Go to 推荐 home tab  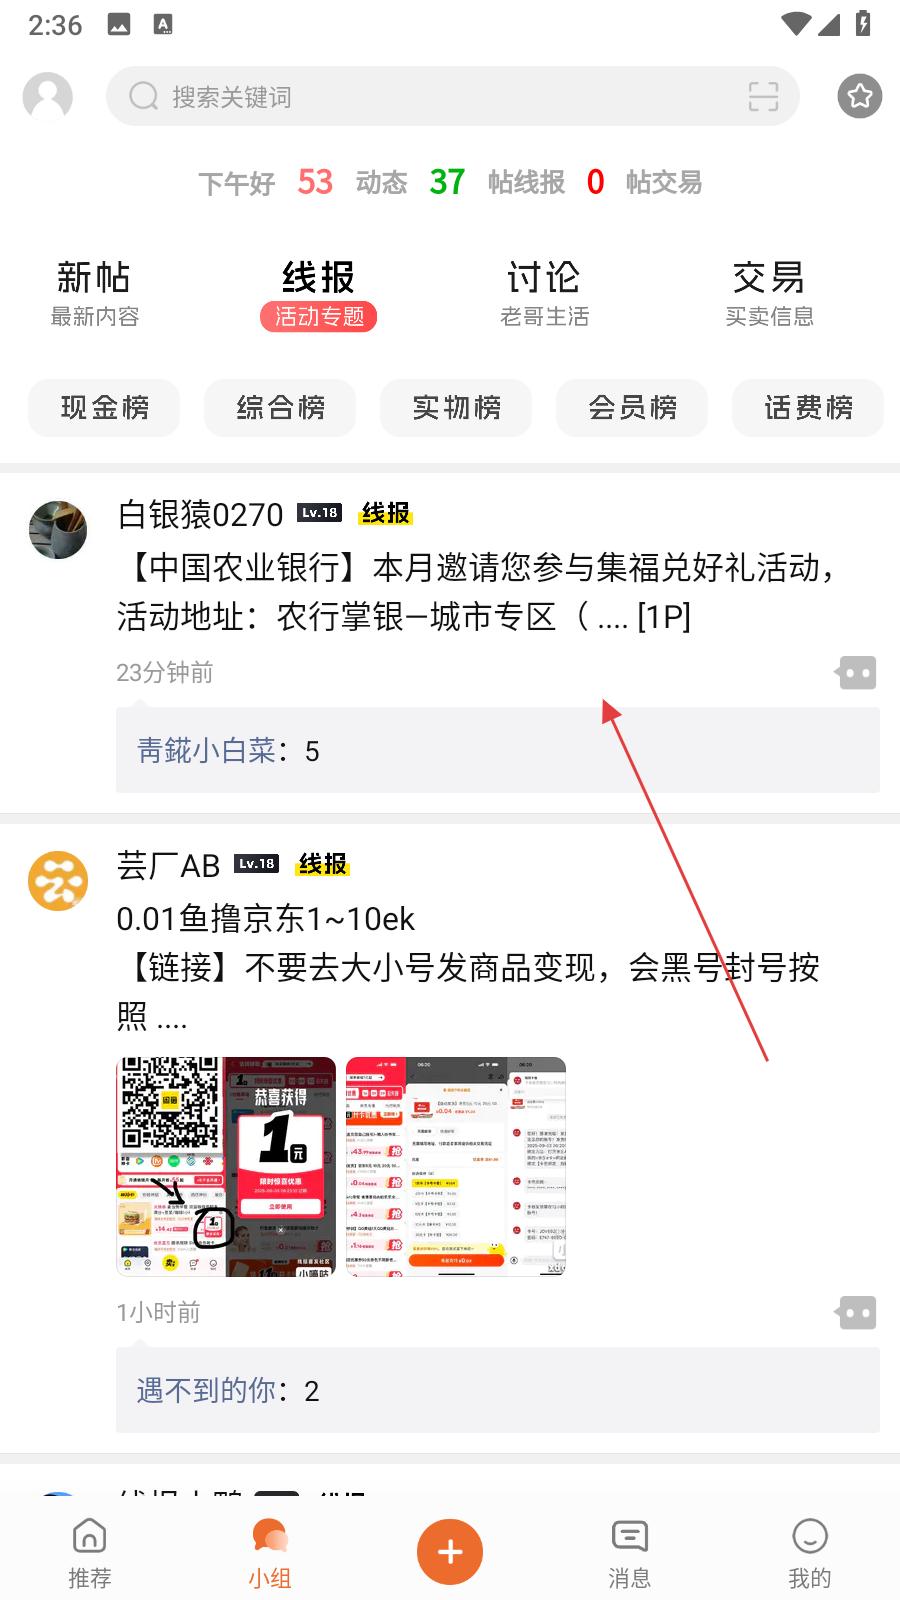tap(89, 1554)
